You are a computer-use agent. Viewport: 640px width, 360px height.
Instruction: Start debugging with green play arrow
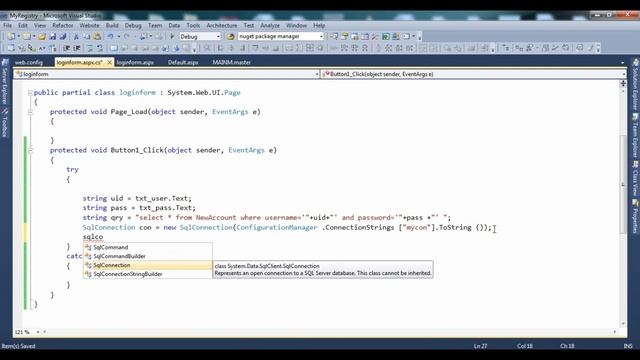pyautogui.click(x=172, y=36)
